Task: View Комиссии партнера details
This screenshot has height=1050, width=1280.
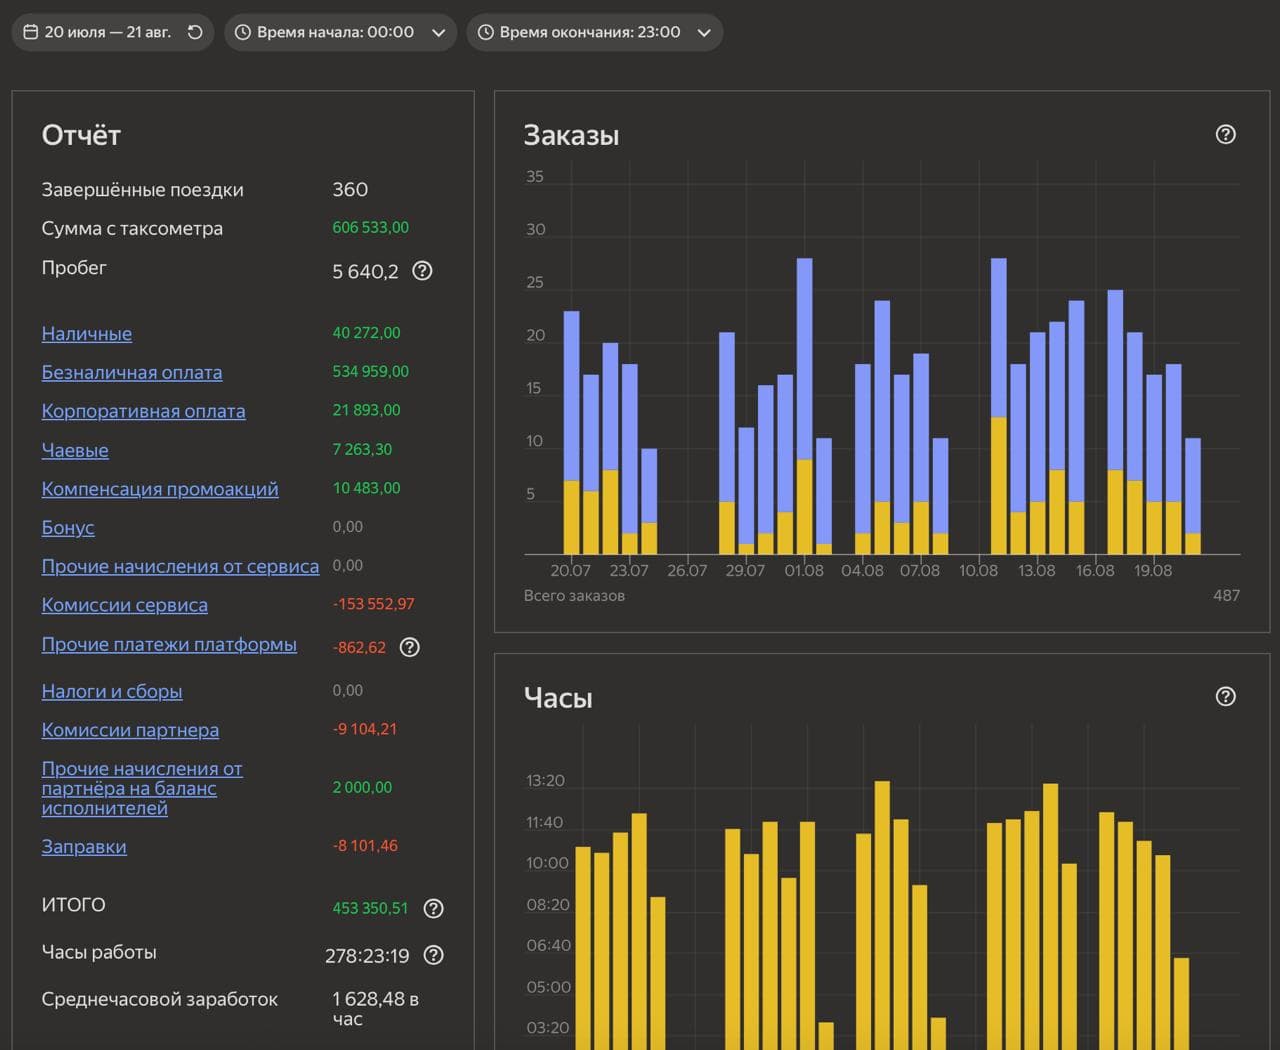Action: pos(130,731)
